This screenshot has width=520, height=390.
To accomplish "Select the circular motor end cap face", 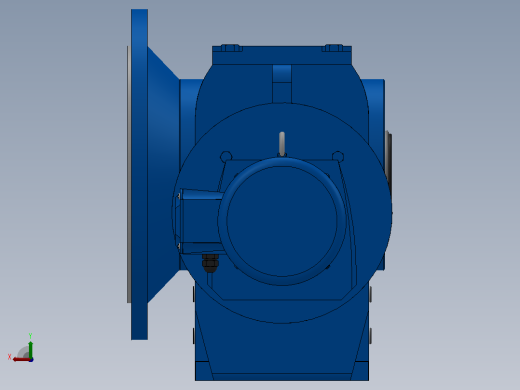I will 282,221.
